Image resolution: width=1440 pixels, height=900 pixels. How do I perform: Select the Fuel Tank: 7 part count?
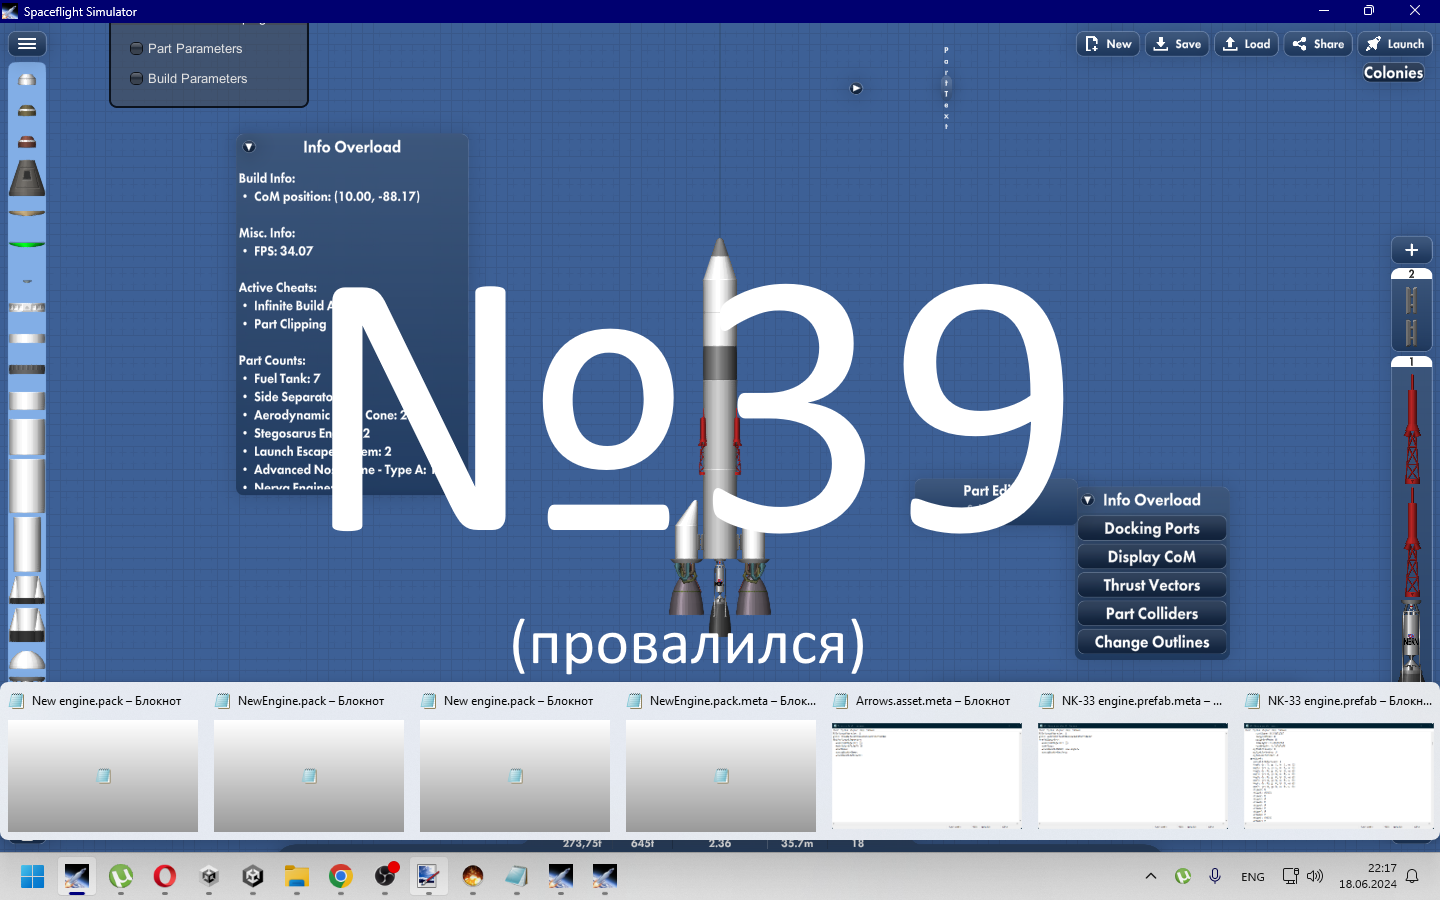(x=287, y=379)
